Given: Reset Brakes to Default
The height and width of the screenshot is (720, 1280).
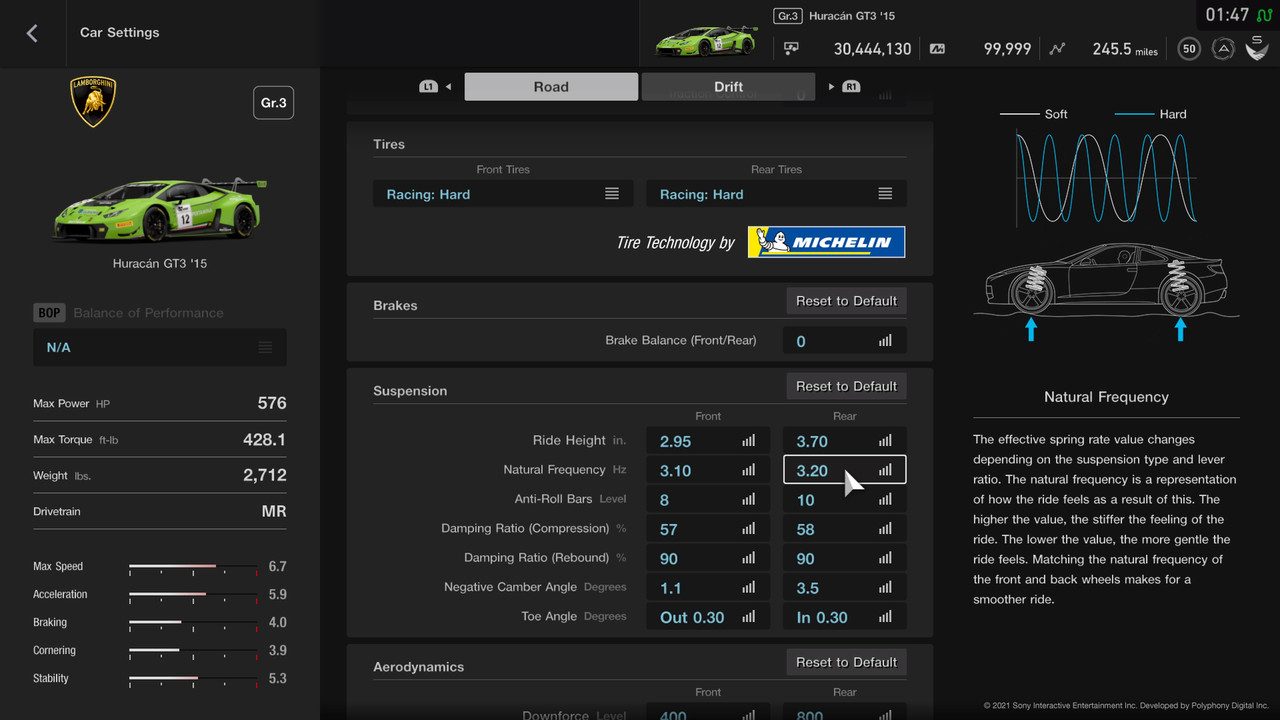Looking at the screenshot, I should 846,301.
